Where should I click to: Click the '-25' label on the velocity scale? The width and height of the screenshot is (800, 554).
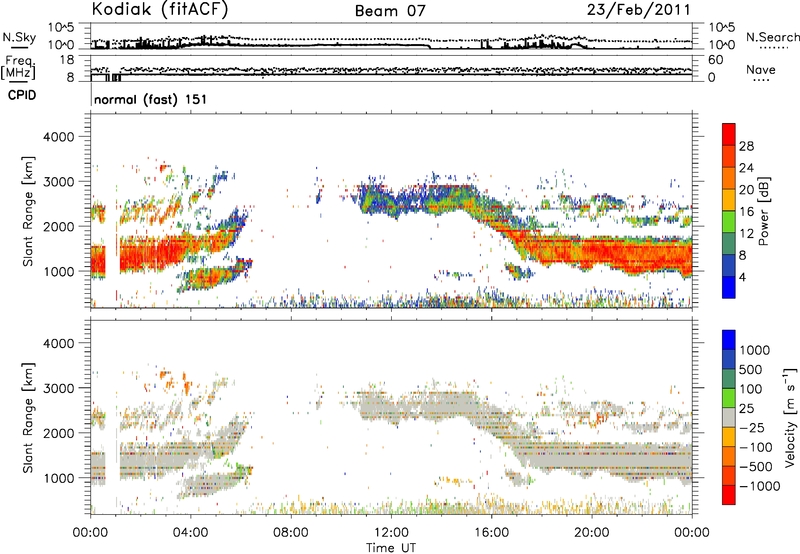(x=754, y=428)
